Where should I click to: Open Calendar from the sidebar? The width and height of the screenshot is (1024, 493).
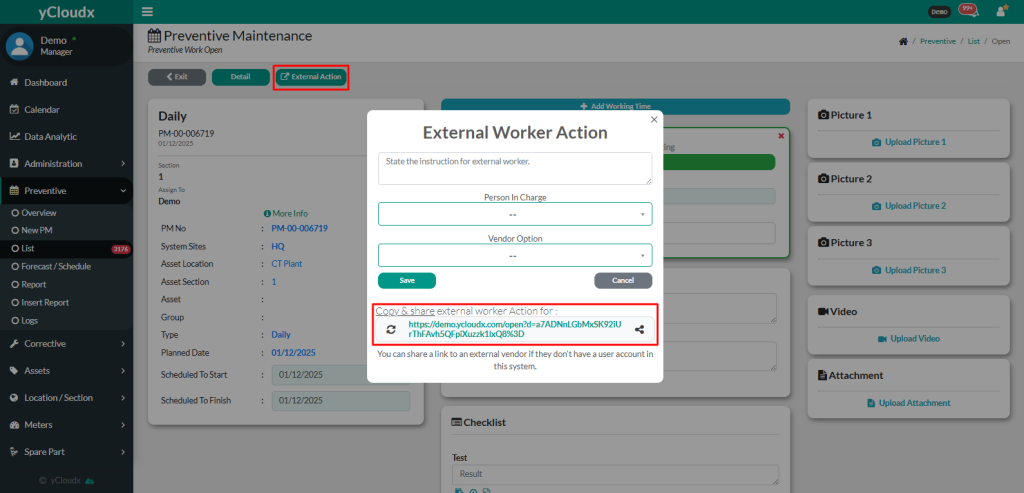41,109
